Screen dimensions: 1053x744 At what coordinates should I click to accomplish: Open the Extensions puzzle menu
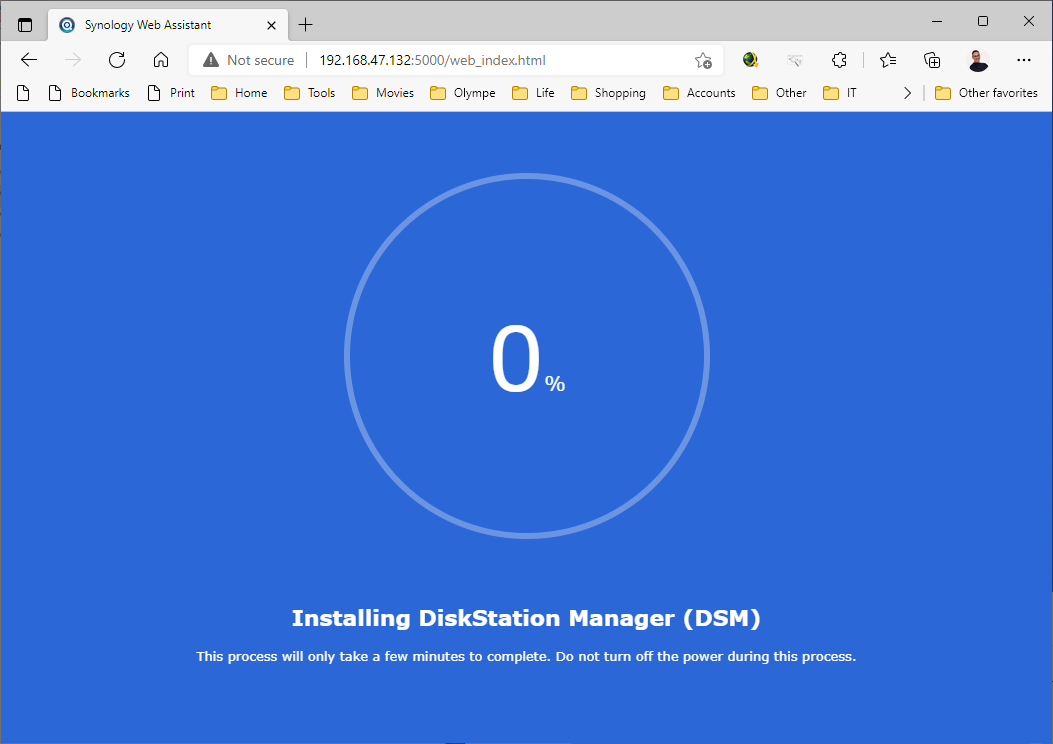coord(839,60)
